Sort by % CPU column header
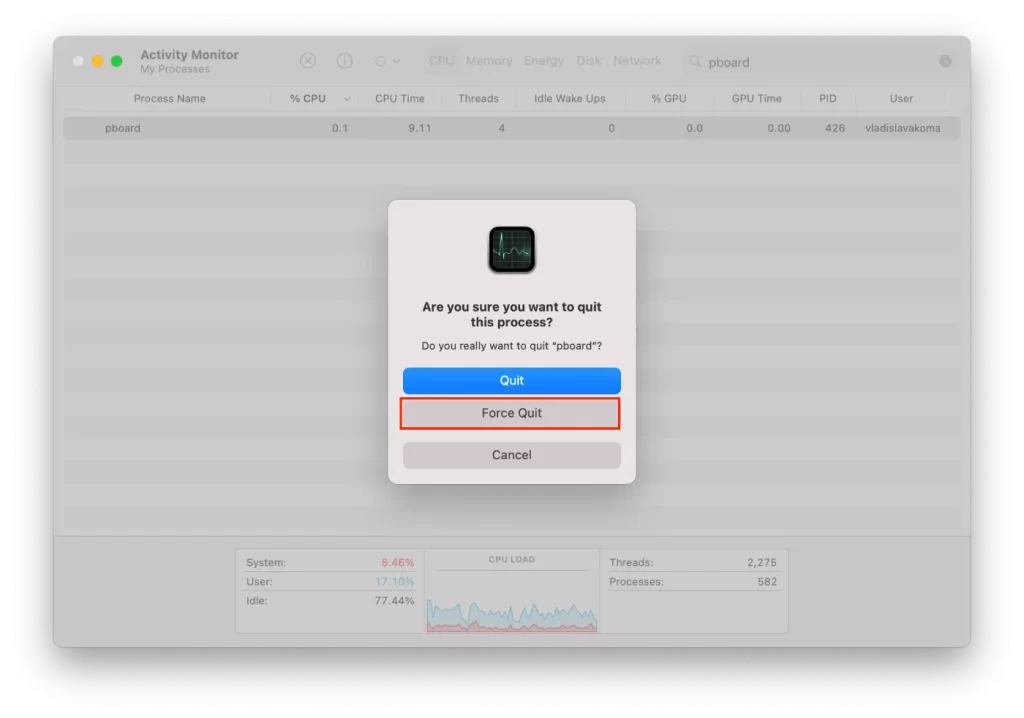Image resolution: width=1024 pixels, height=718 pixels. tap(308, 99)
